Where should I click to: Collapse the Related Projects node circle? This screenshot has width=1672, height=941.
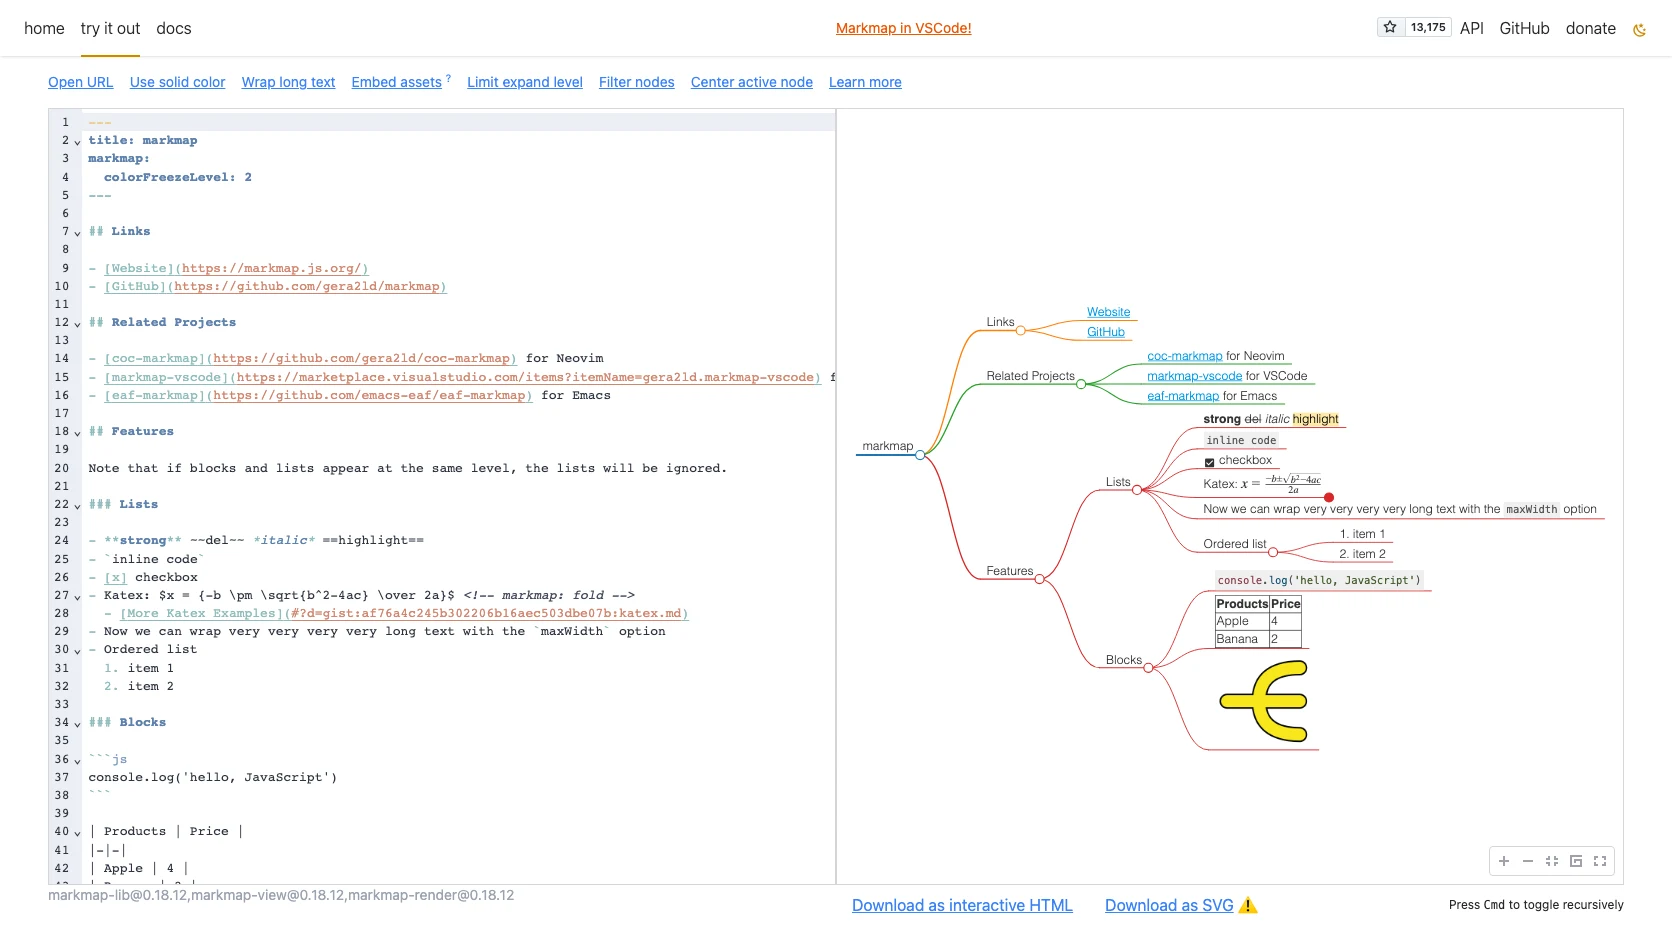(x=1081, y=384)
